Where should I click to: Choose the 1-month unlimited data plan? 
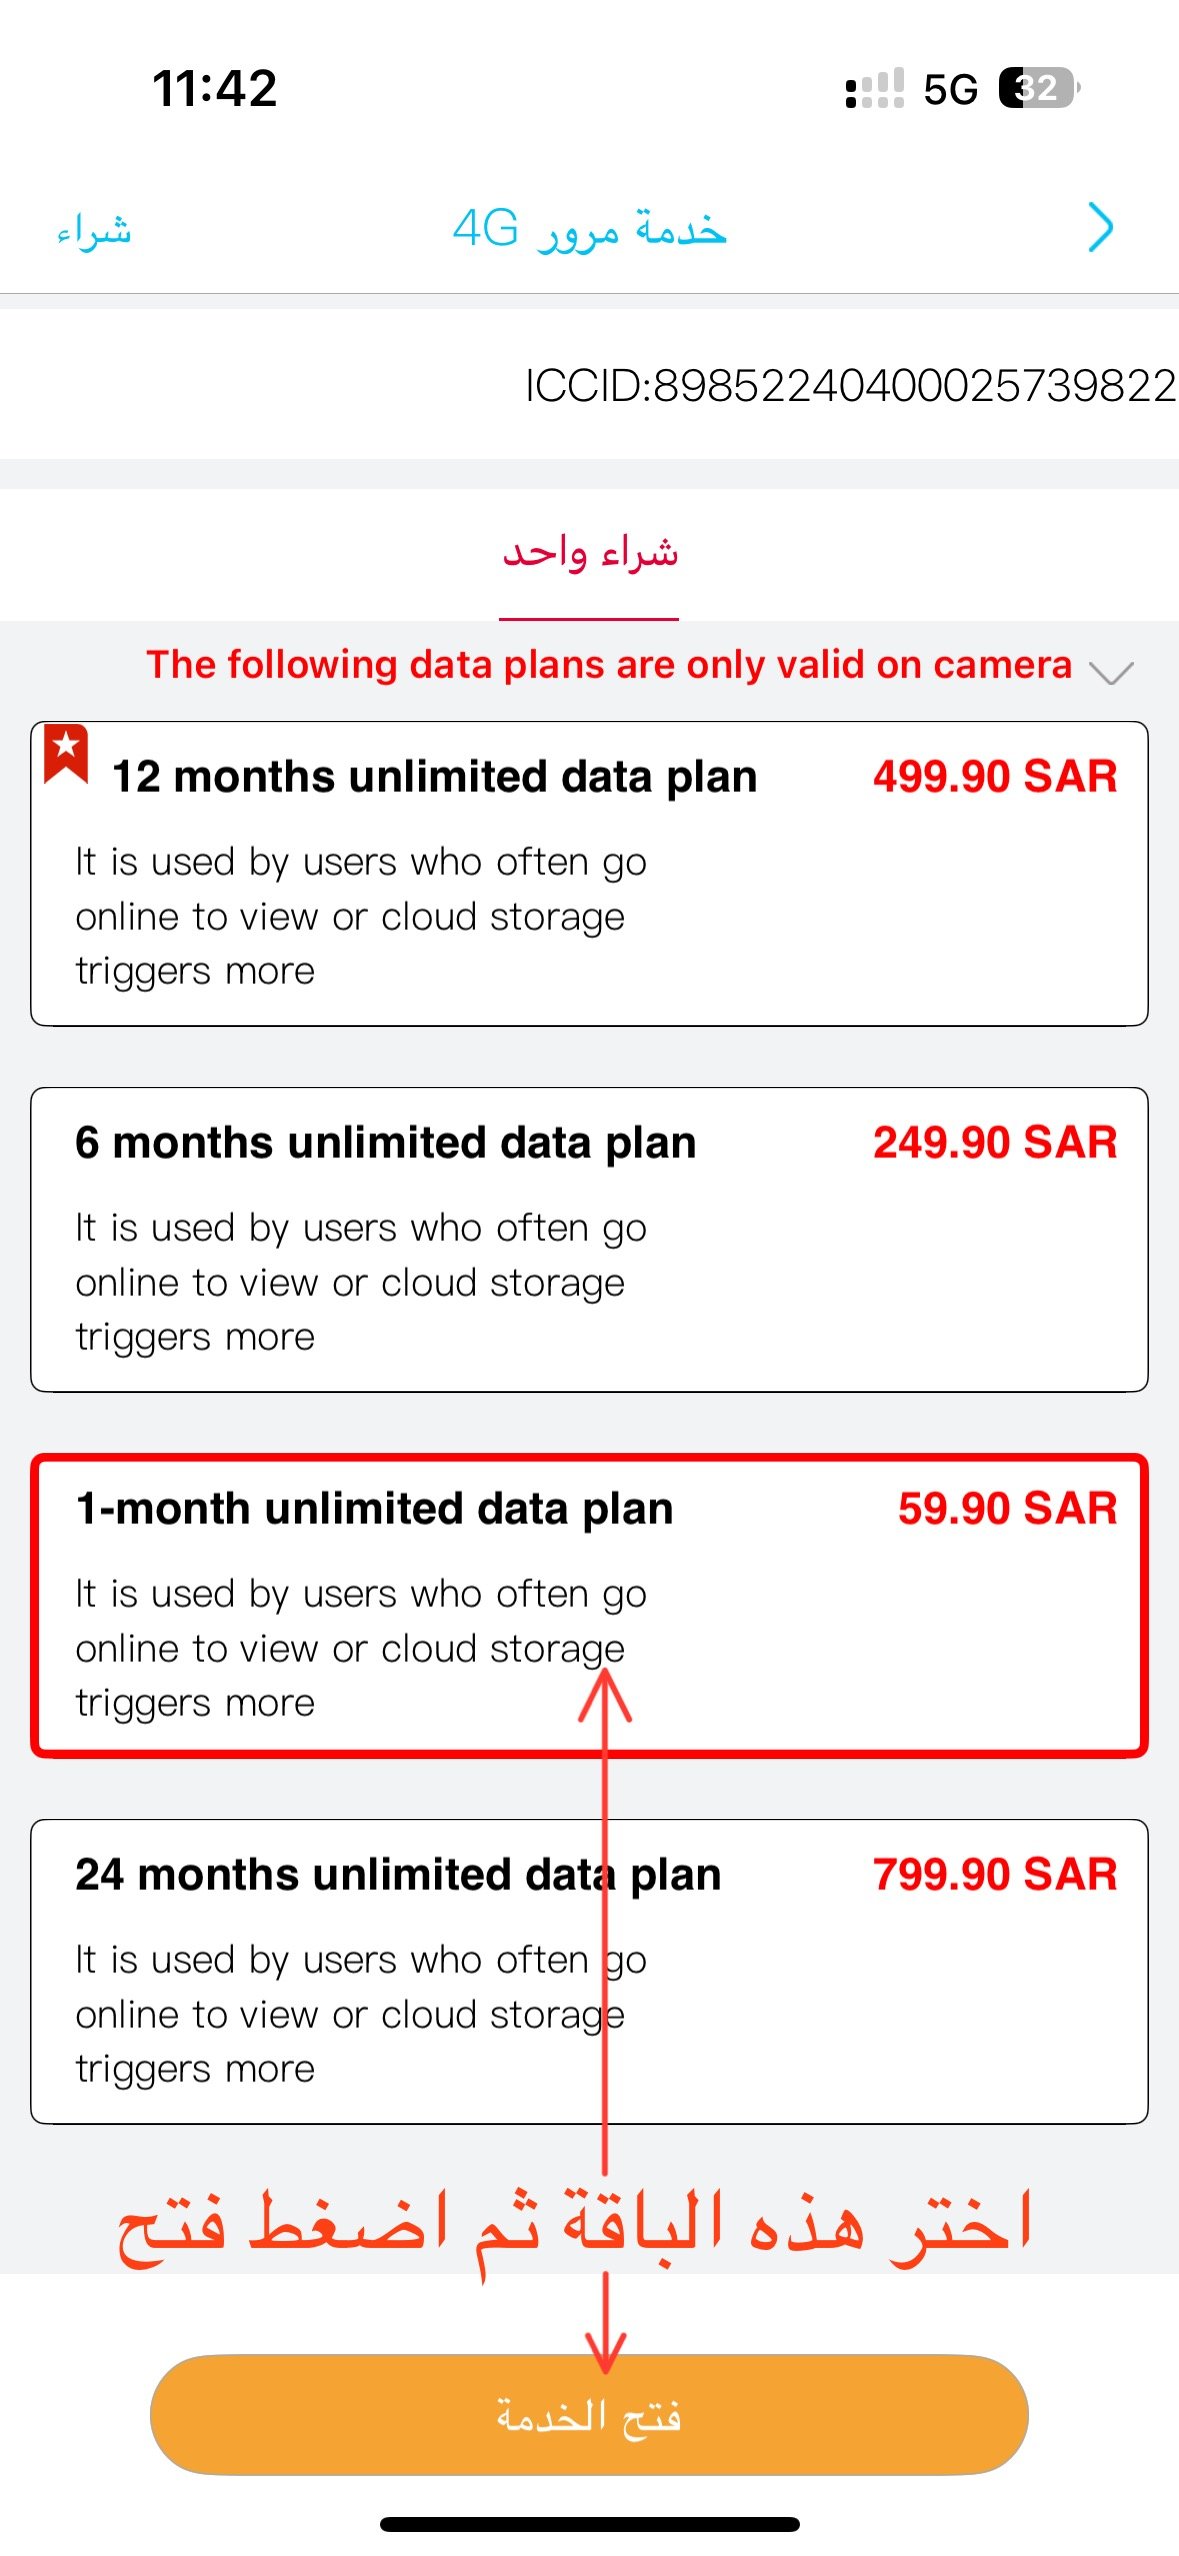click(589, 1605)
